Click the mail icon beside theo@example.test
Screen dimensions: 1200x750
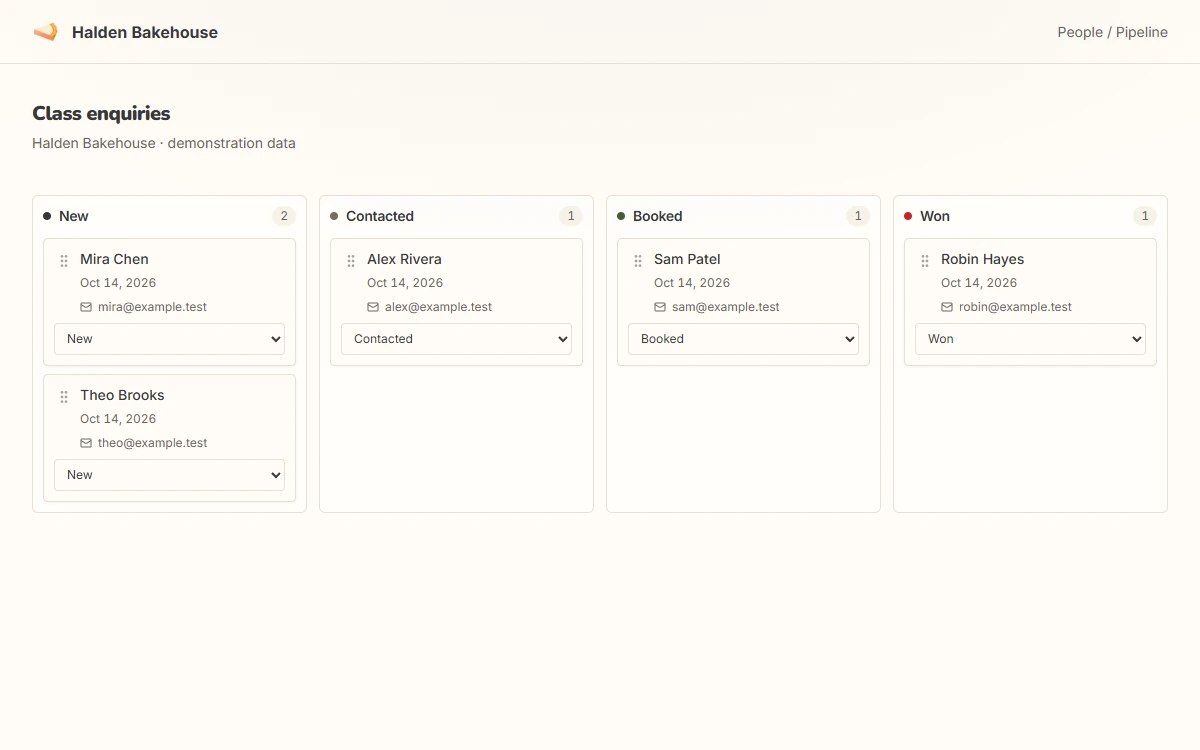86,443
